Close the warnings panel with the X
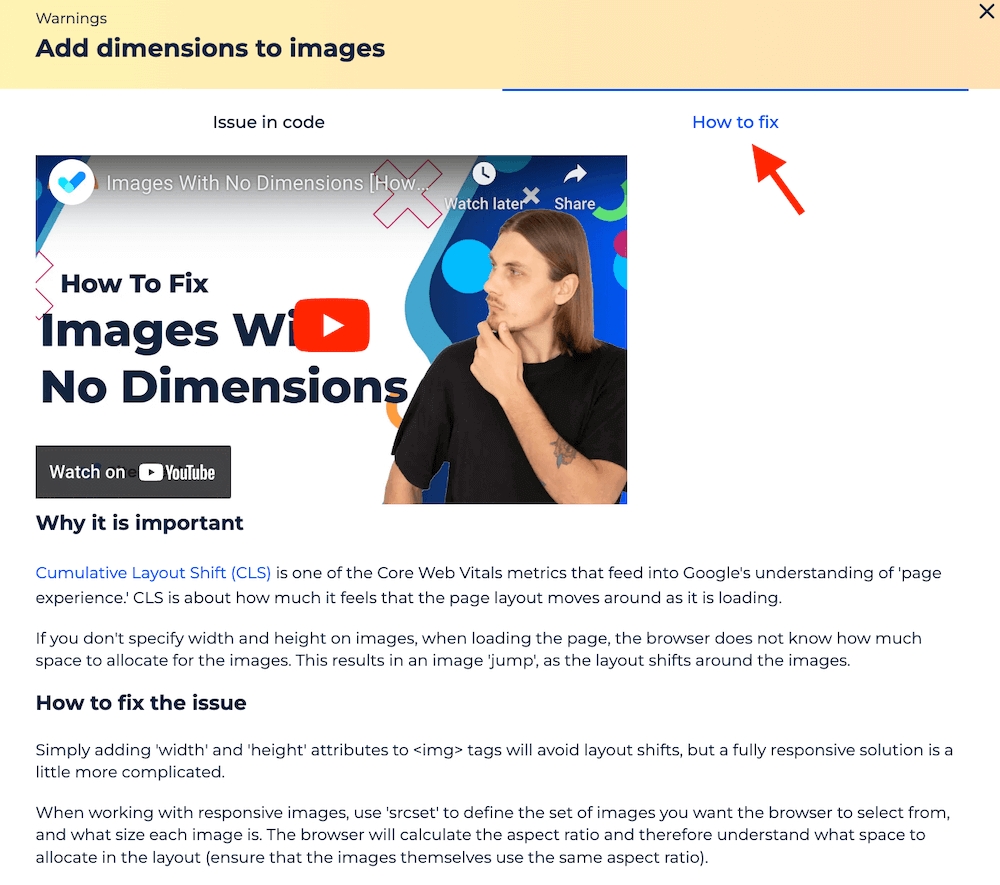Image resolution: width=1000 pixels, height=885 pixels. 986,11
